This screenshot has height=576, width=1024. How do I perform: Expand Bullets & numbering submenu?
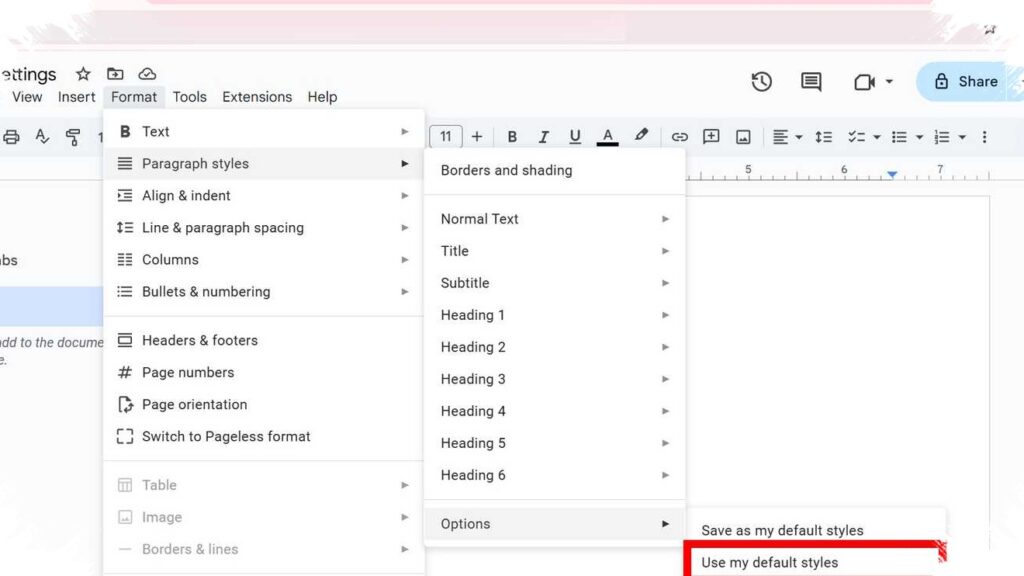point(264,291)
